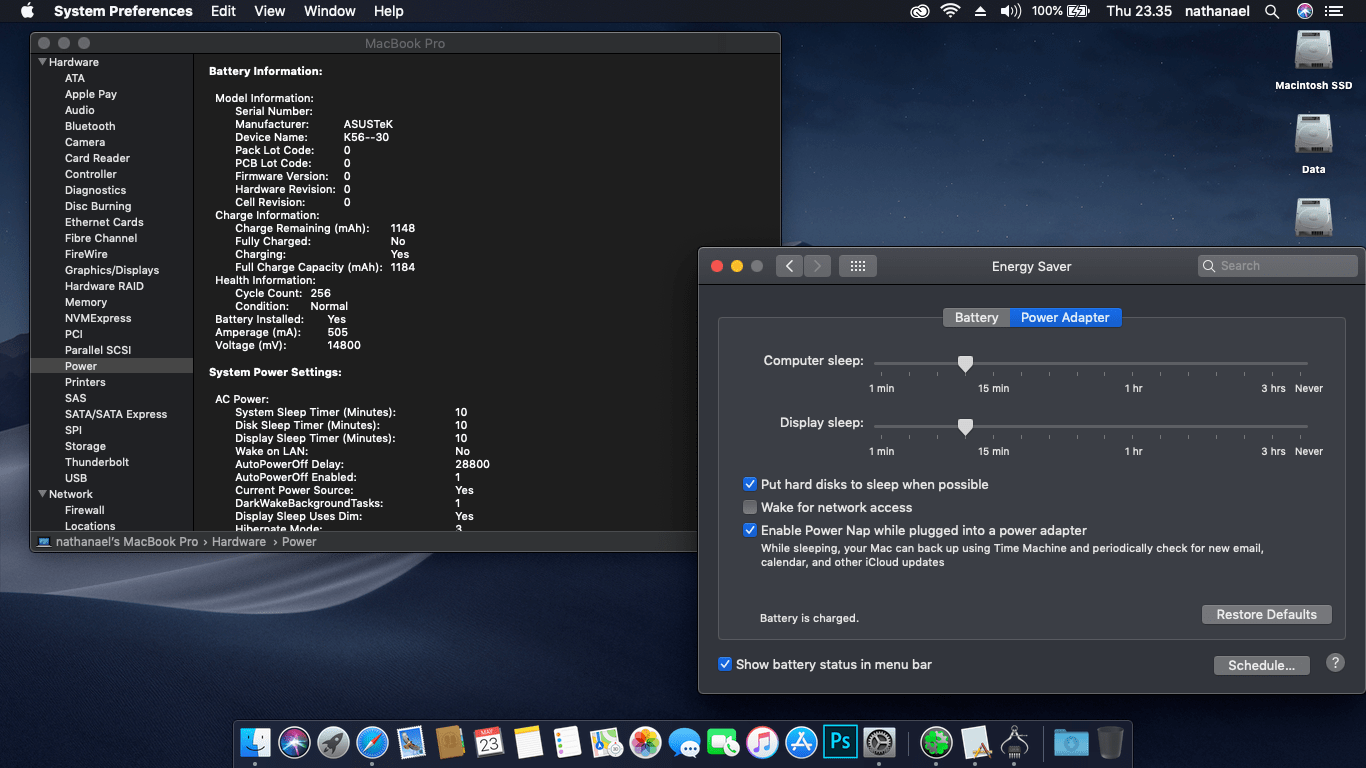
Task: Open the Schedule... dialog
Action: [1261, 665]
